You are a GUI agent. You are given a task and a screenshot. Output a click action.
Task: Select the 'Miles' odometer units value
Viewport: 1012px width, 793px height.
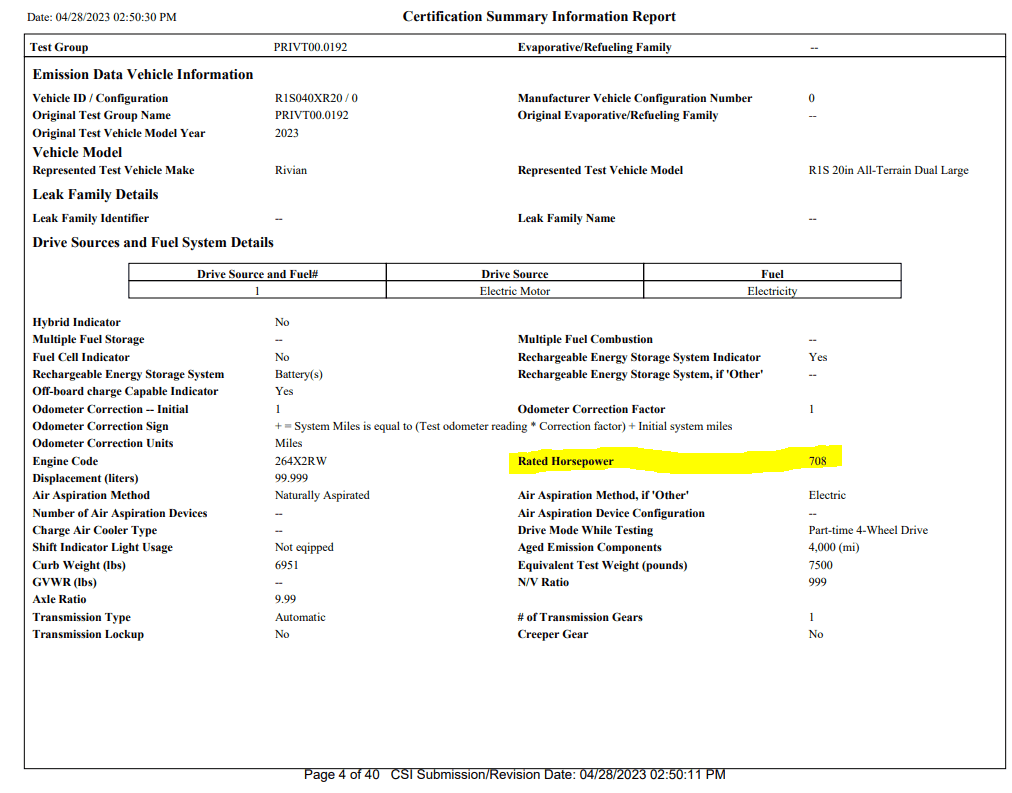point(288,443)
